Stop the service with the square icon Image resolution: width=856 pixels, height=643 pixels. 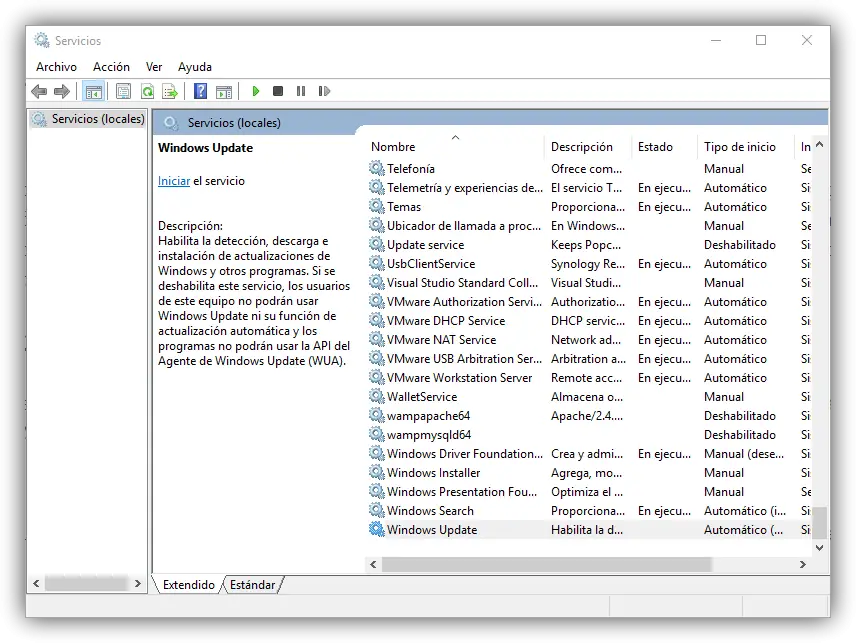click(278, 91)
